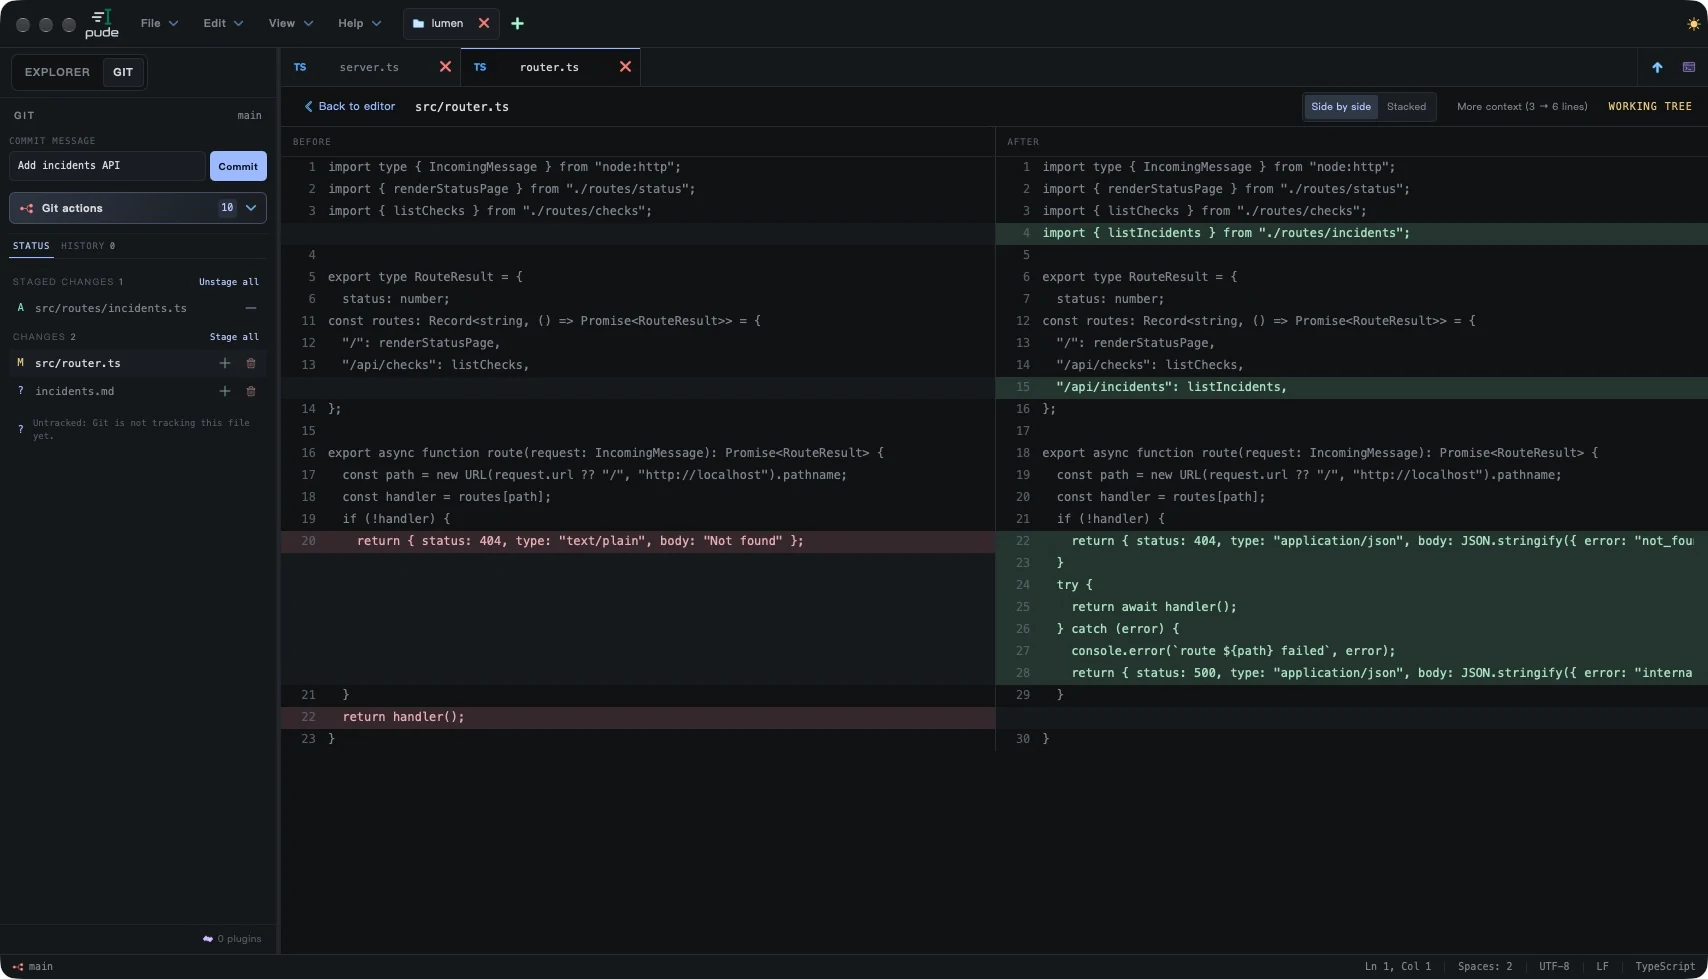This screenshot has height=979, width=1708.
Task: Open the Status tab in Git panel
Action: click(x=31, y=246)
